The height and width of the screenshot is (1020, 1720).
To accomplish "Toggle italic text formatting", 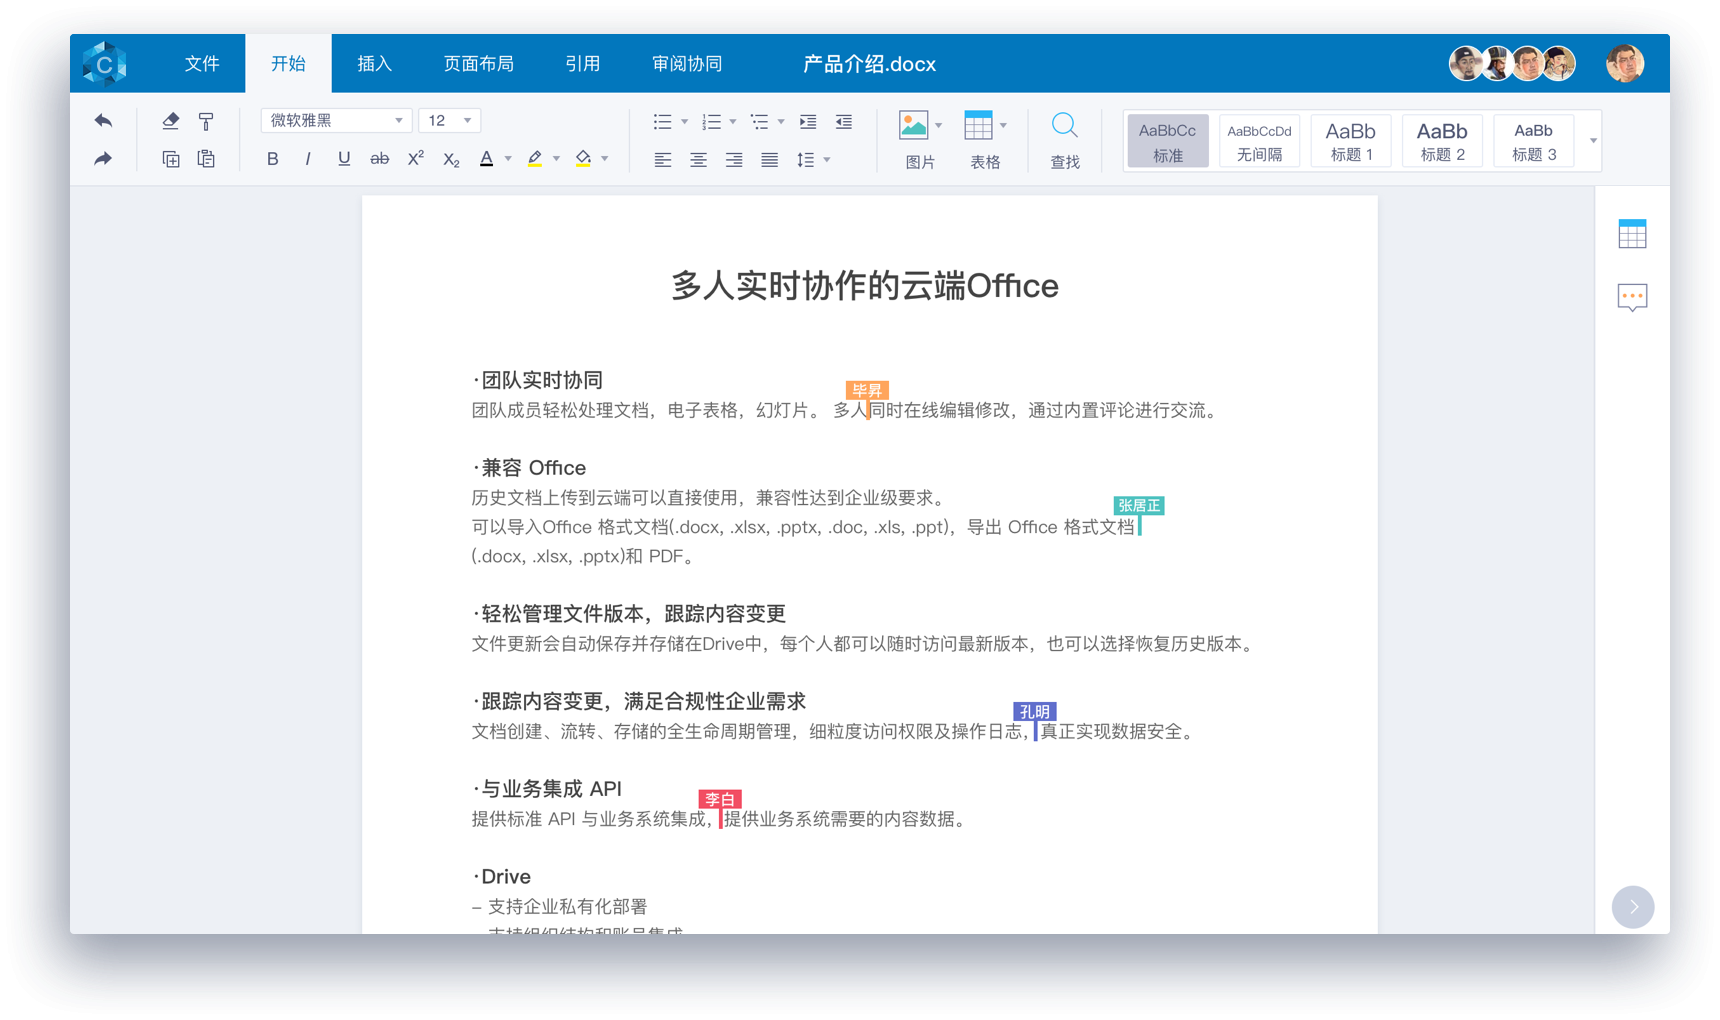I will point(308,159).
